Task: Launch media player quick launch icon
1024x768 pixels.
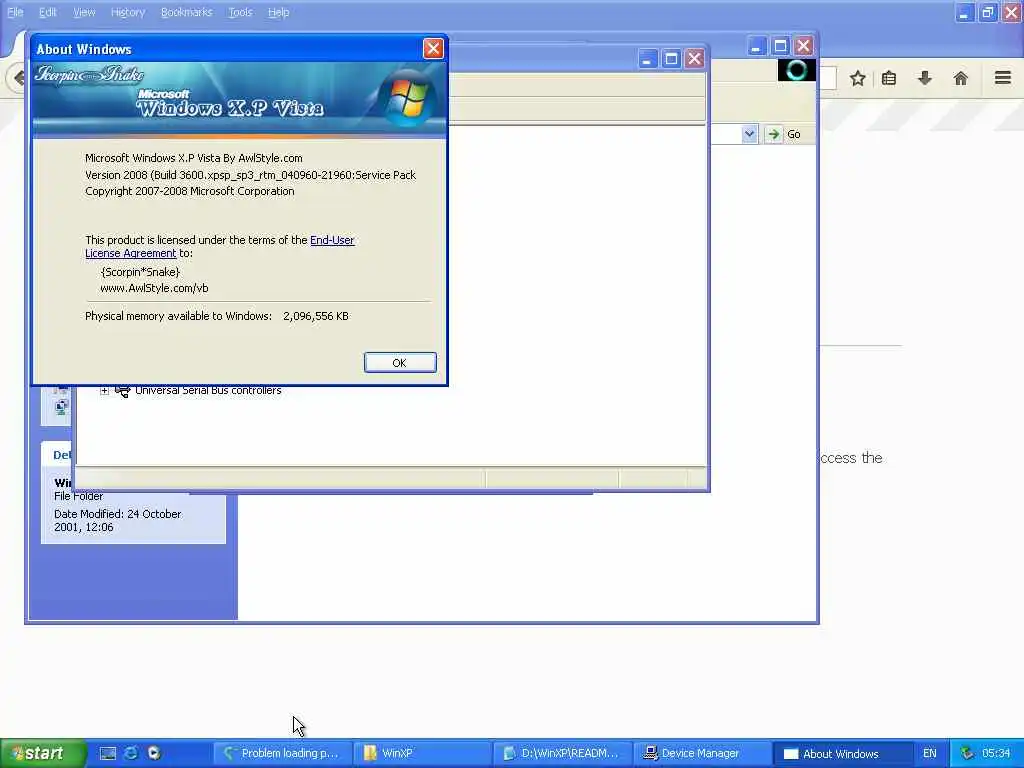Action: (x=154, y=753)
